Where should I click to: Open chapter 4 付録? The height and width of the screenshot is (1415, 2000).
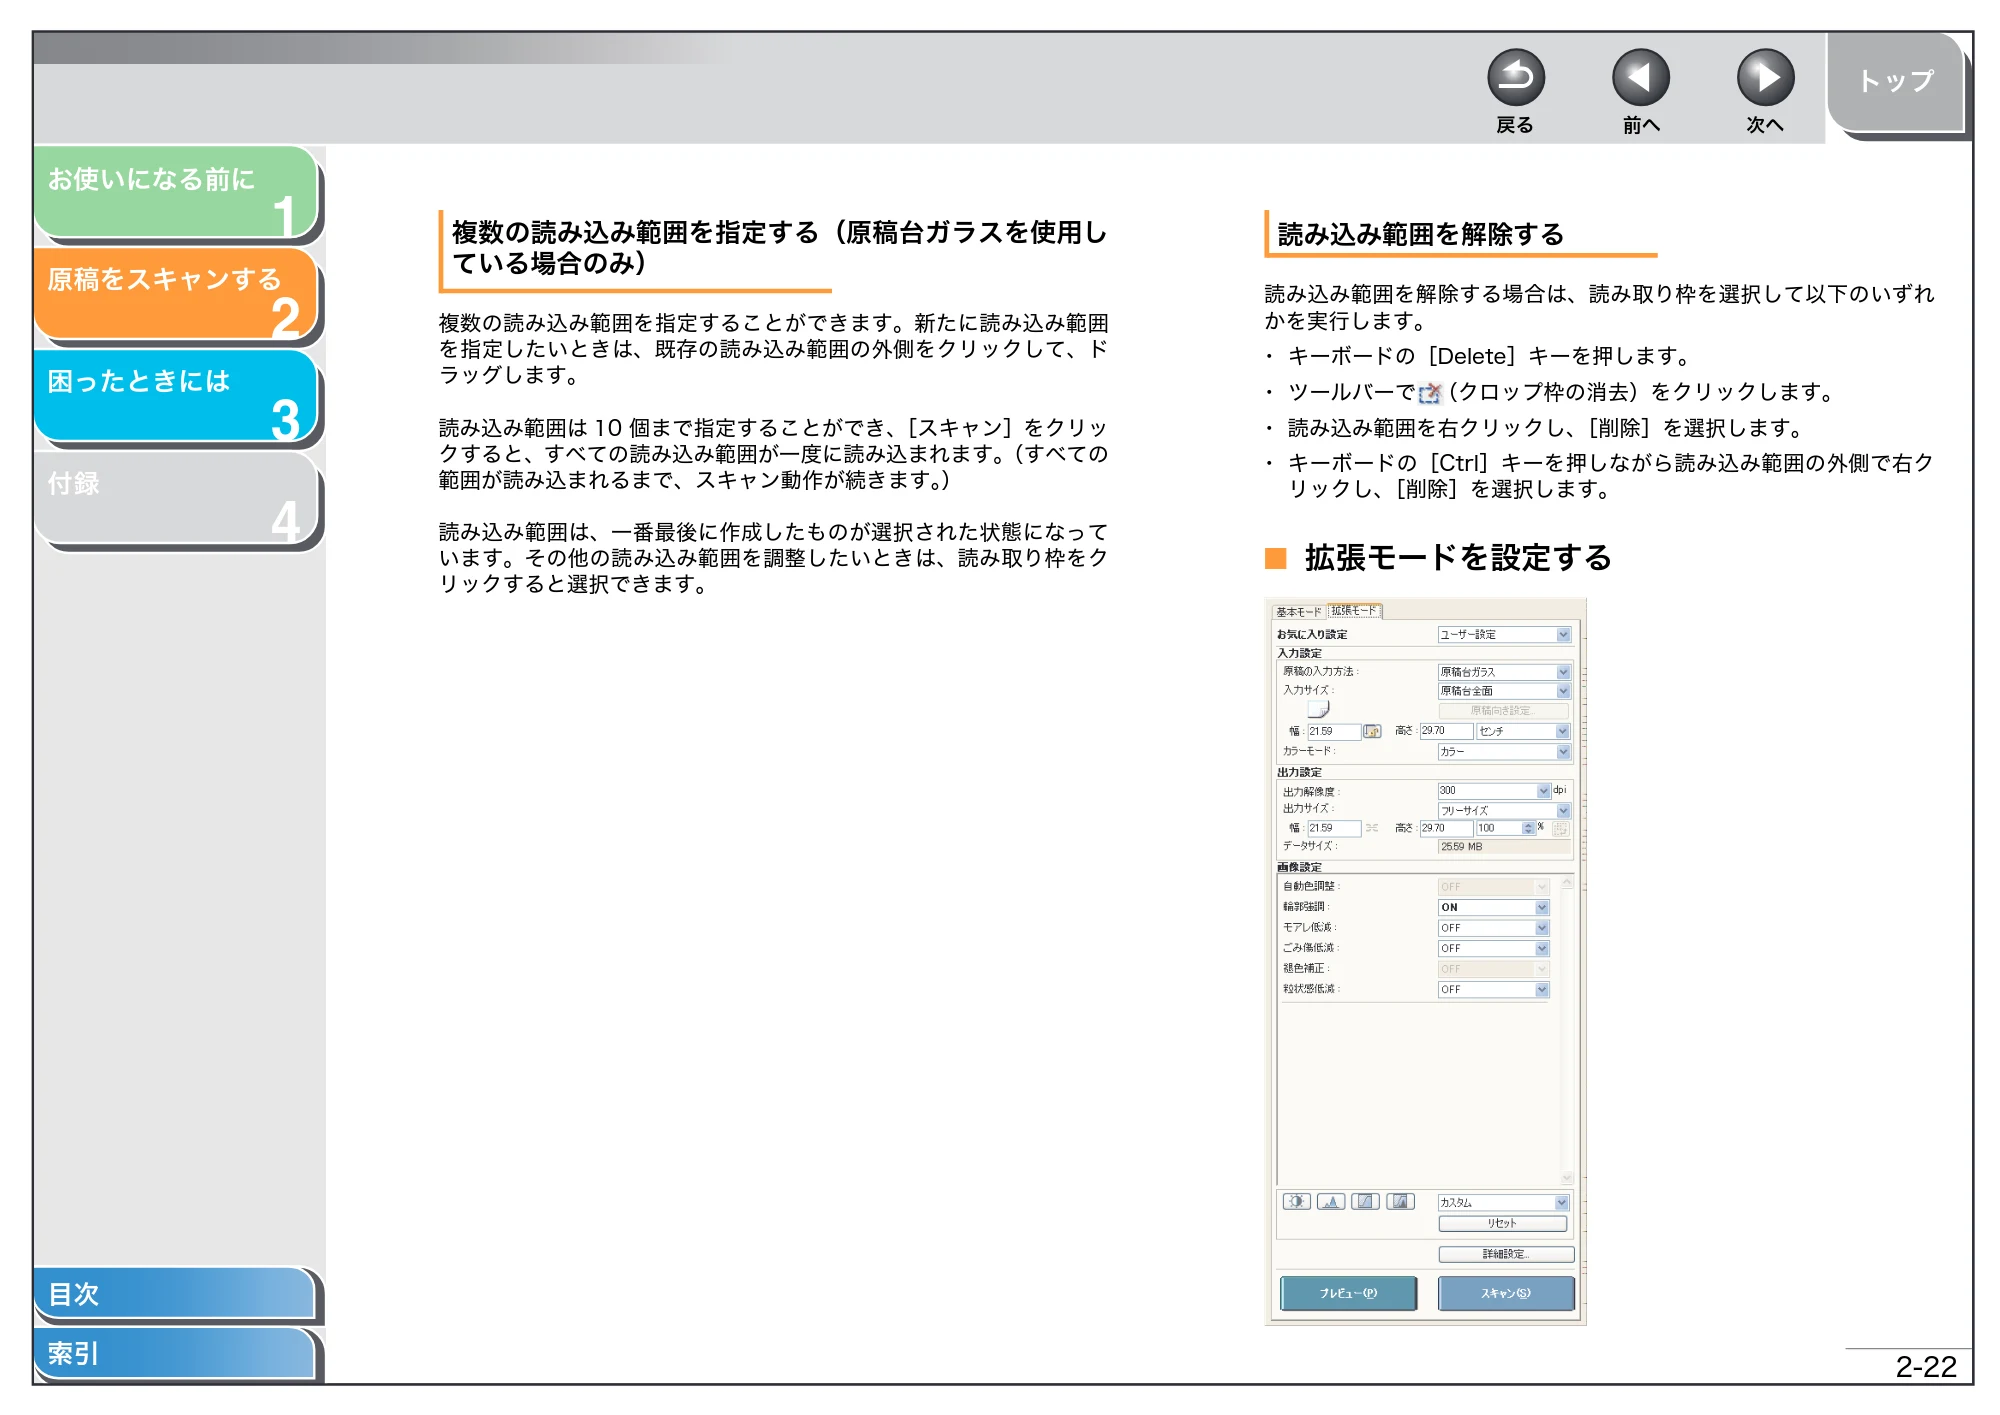pyautogui.click(x=176, y=498)
